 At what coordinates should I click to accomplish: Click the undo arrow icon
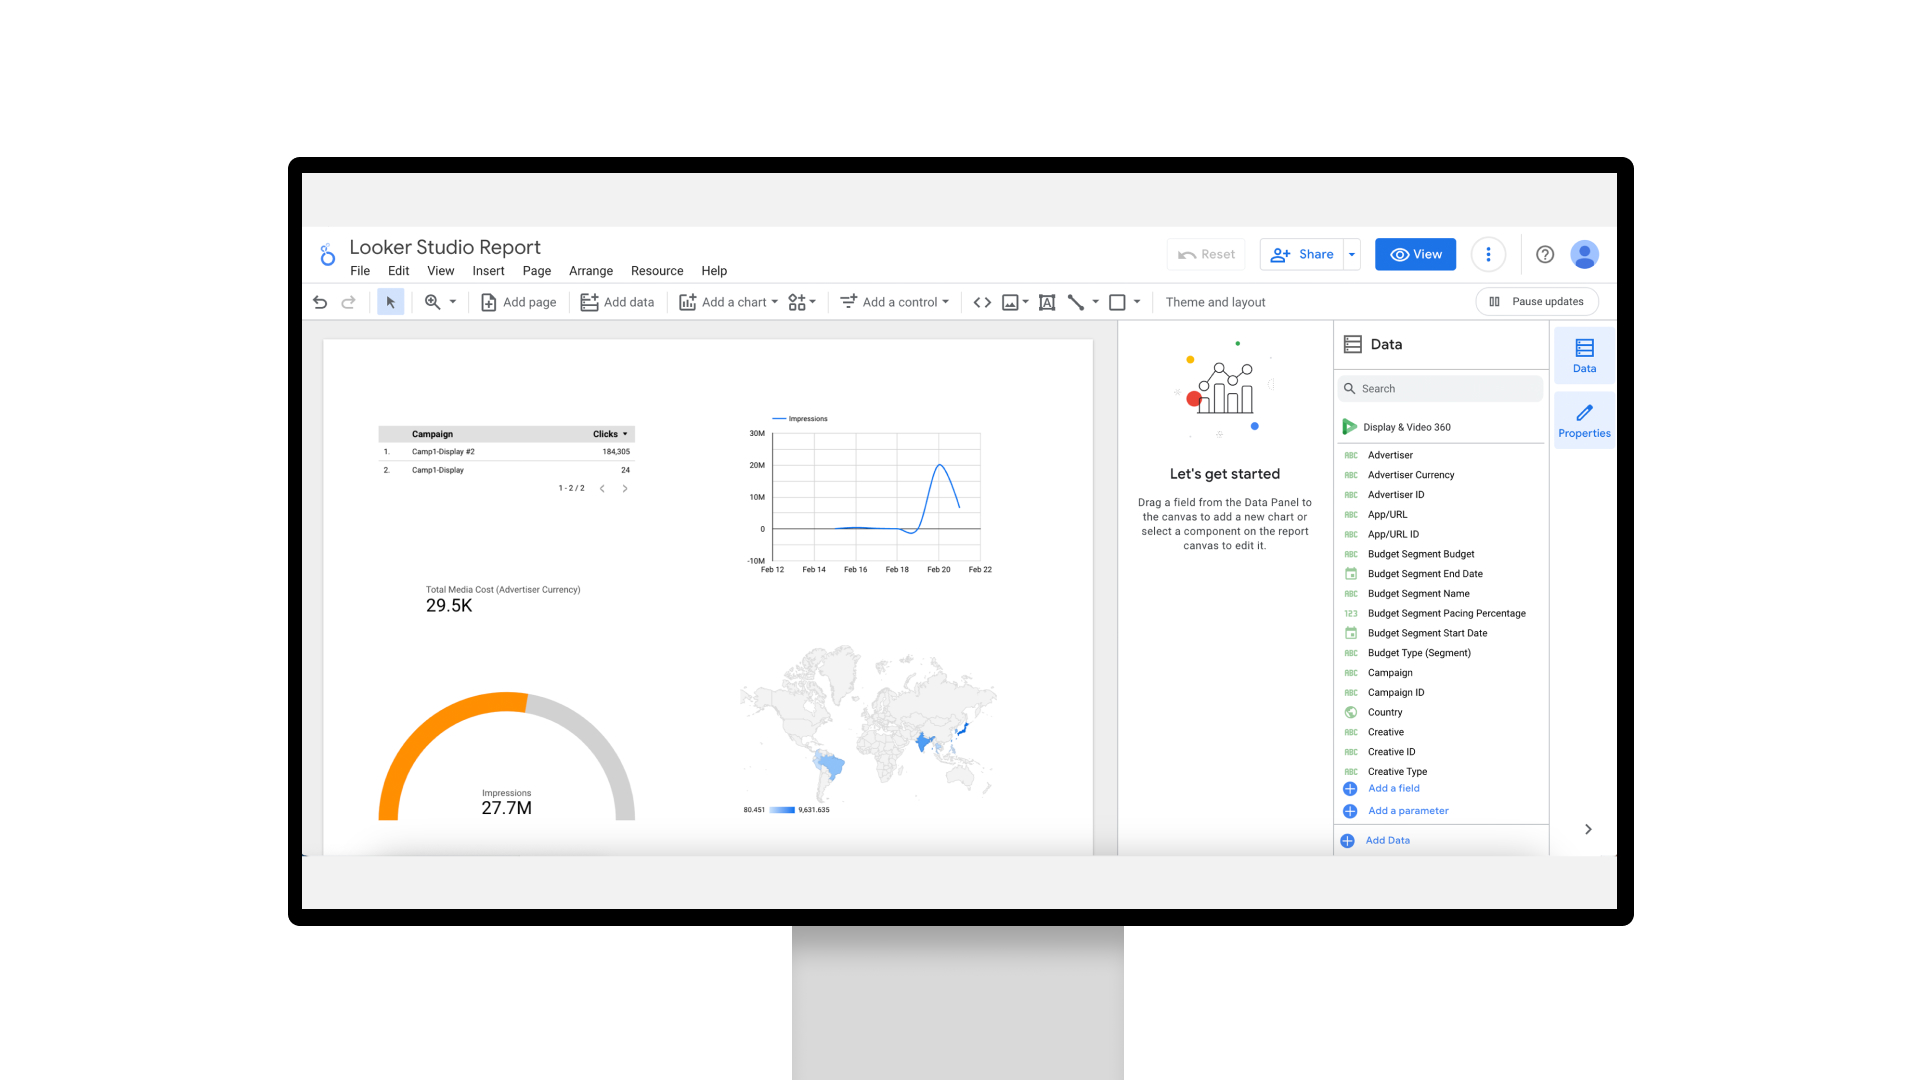[x=320, y=302]
